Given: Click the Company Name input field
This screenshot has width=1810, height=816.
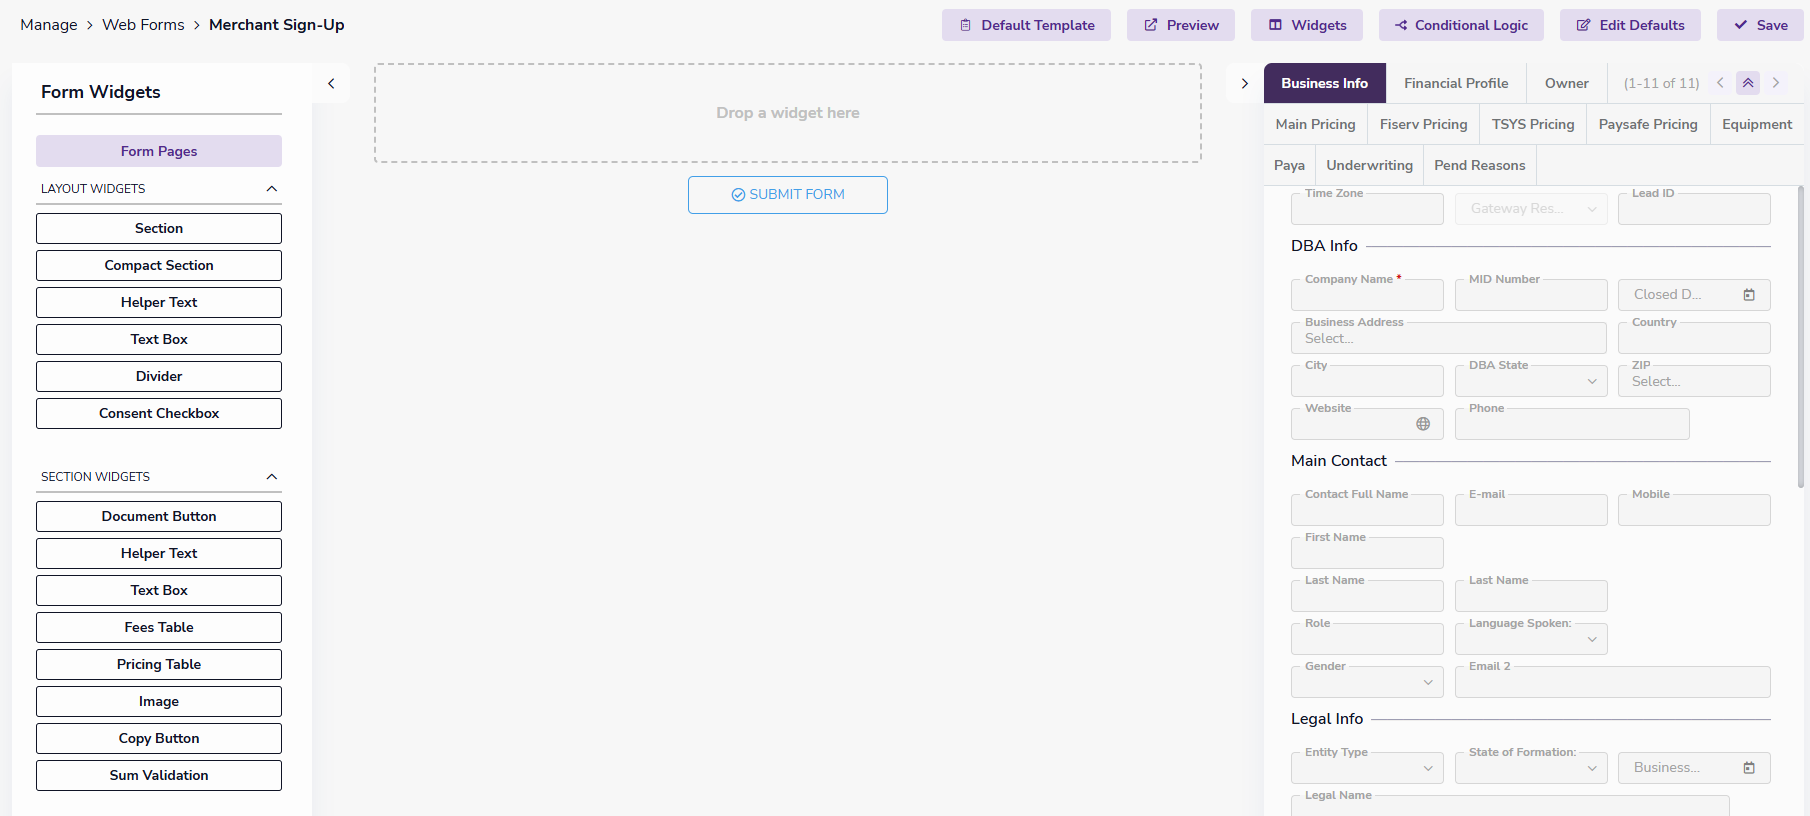Looking at the screenshot, I should click(1366, 296).
